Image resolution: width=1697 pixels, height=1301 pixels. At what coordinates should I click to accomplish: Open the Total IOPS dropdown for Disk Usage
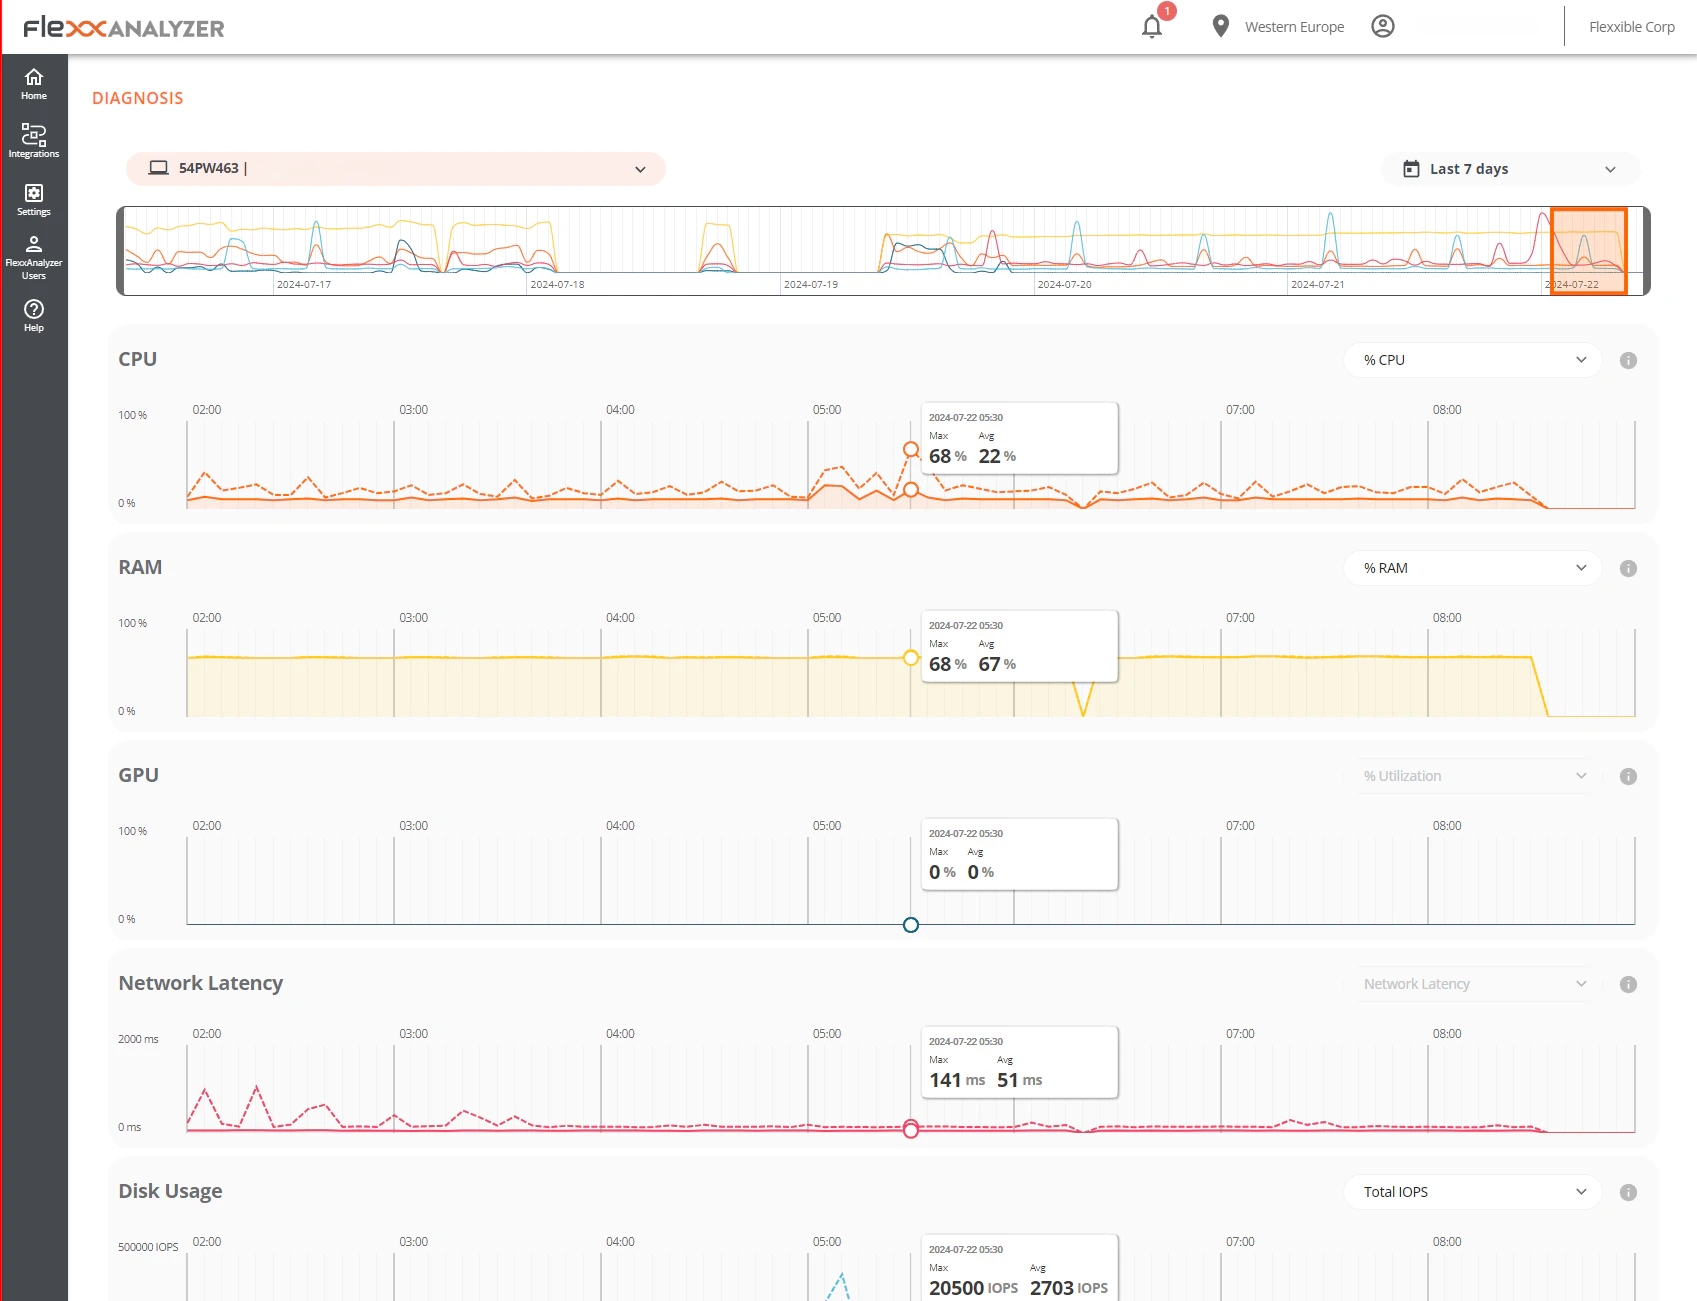point(1471,1192)
